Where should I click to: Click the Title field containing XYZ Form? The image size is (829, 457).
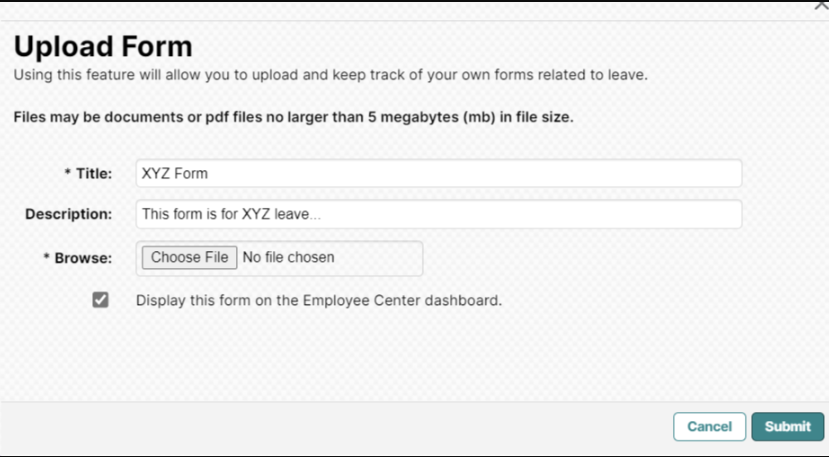click(439, 173)
